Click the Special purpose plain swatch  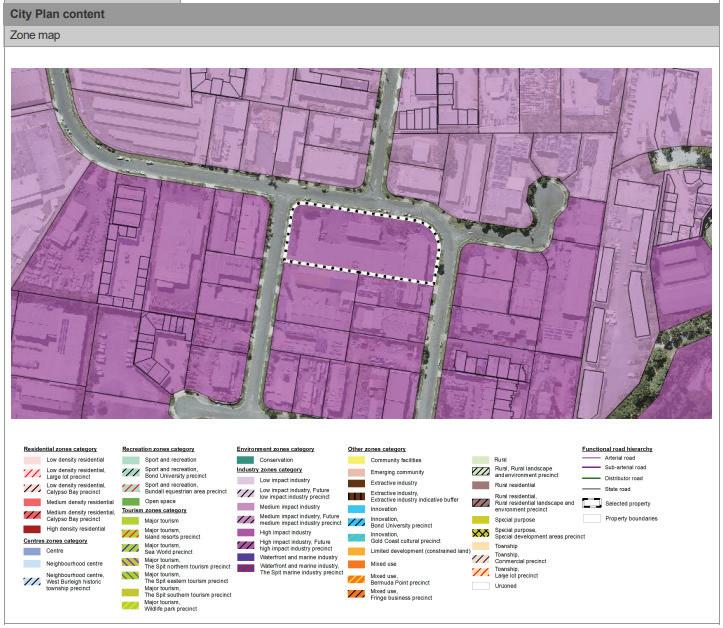480,520
